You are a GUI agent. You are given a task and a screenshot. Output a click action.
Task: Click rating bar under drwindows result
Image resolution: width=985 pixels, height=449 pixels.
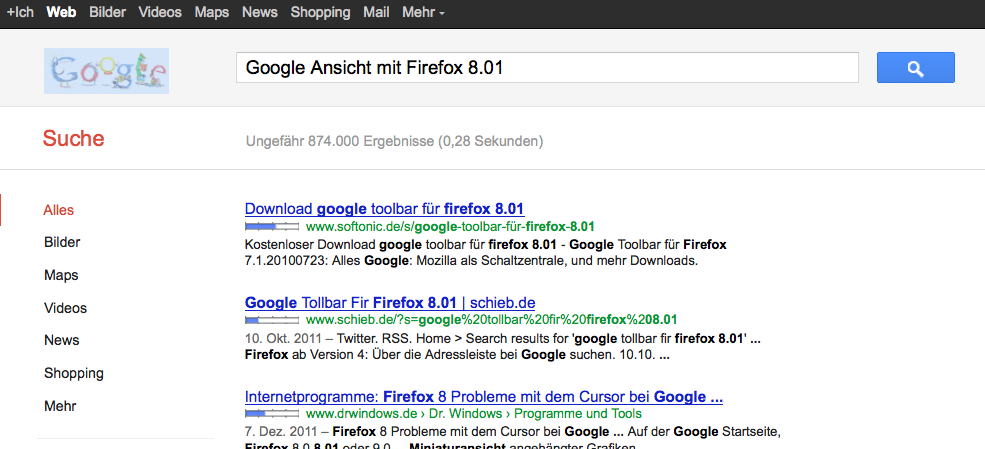pos(272,413)
